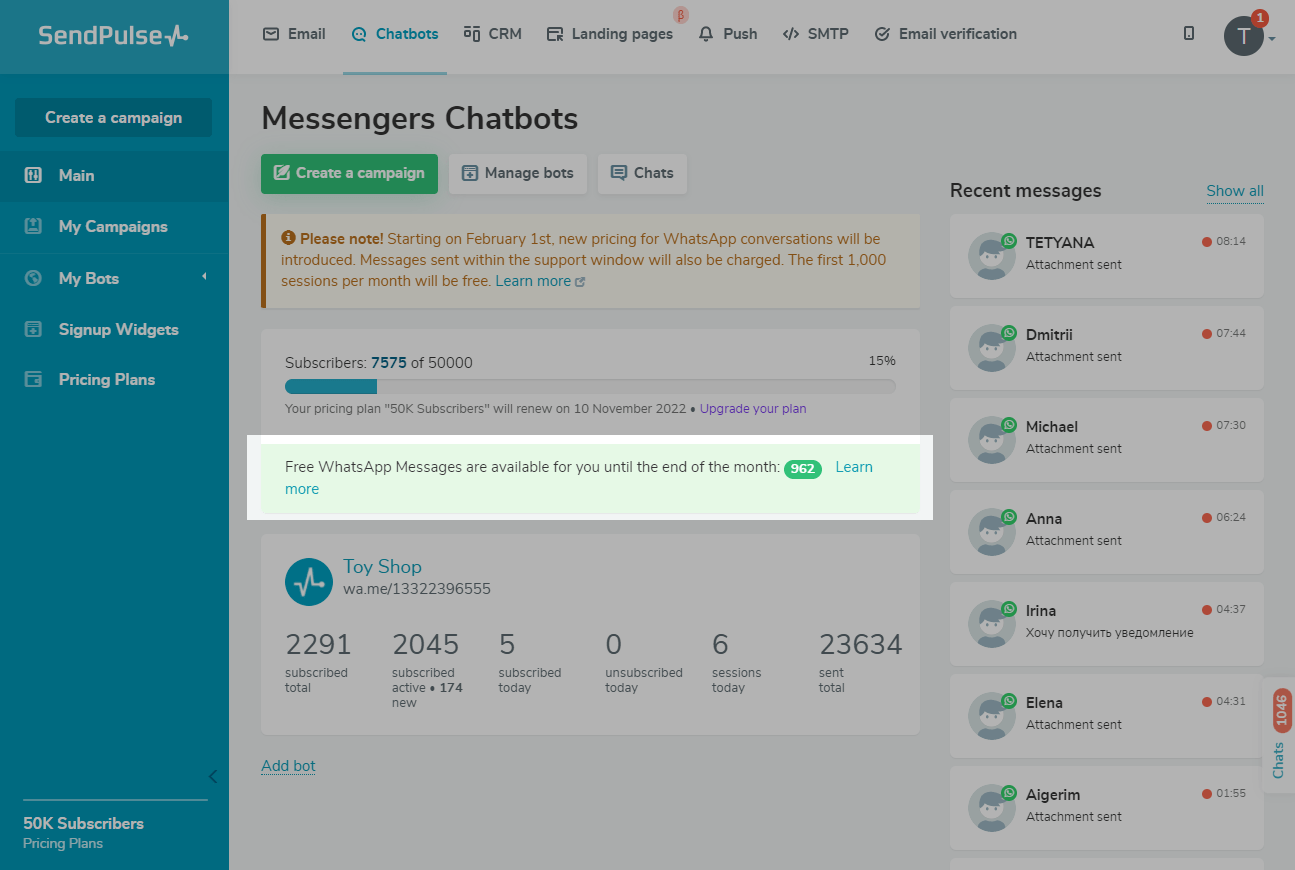Expand the My Bots submenu arrow
This screenshot has width=1295, height=870.
pyautogui.click(x=204, y=277)
